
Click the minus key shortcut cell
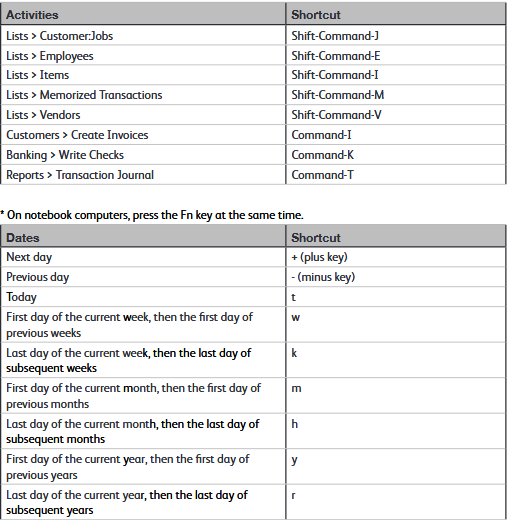(x=396, y=277)
